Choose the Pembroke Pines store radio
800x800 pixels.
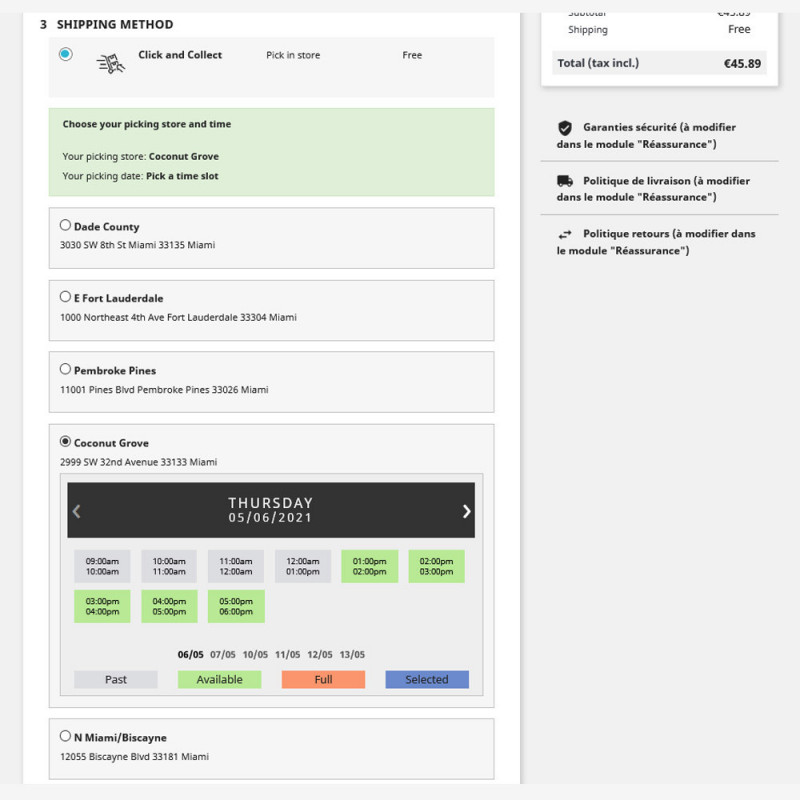coord(65,369)
